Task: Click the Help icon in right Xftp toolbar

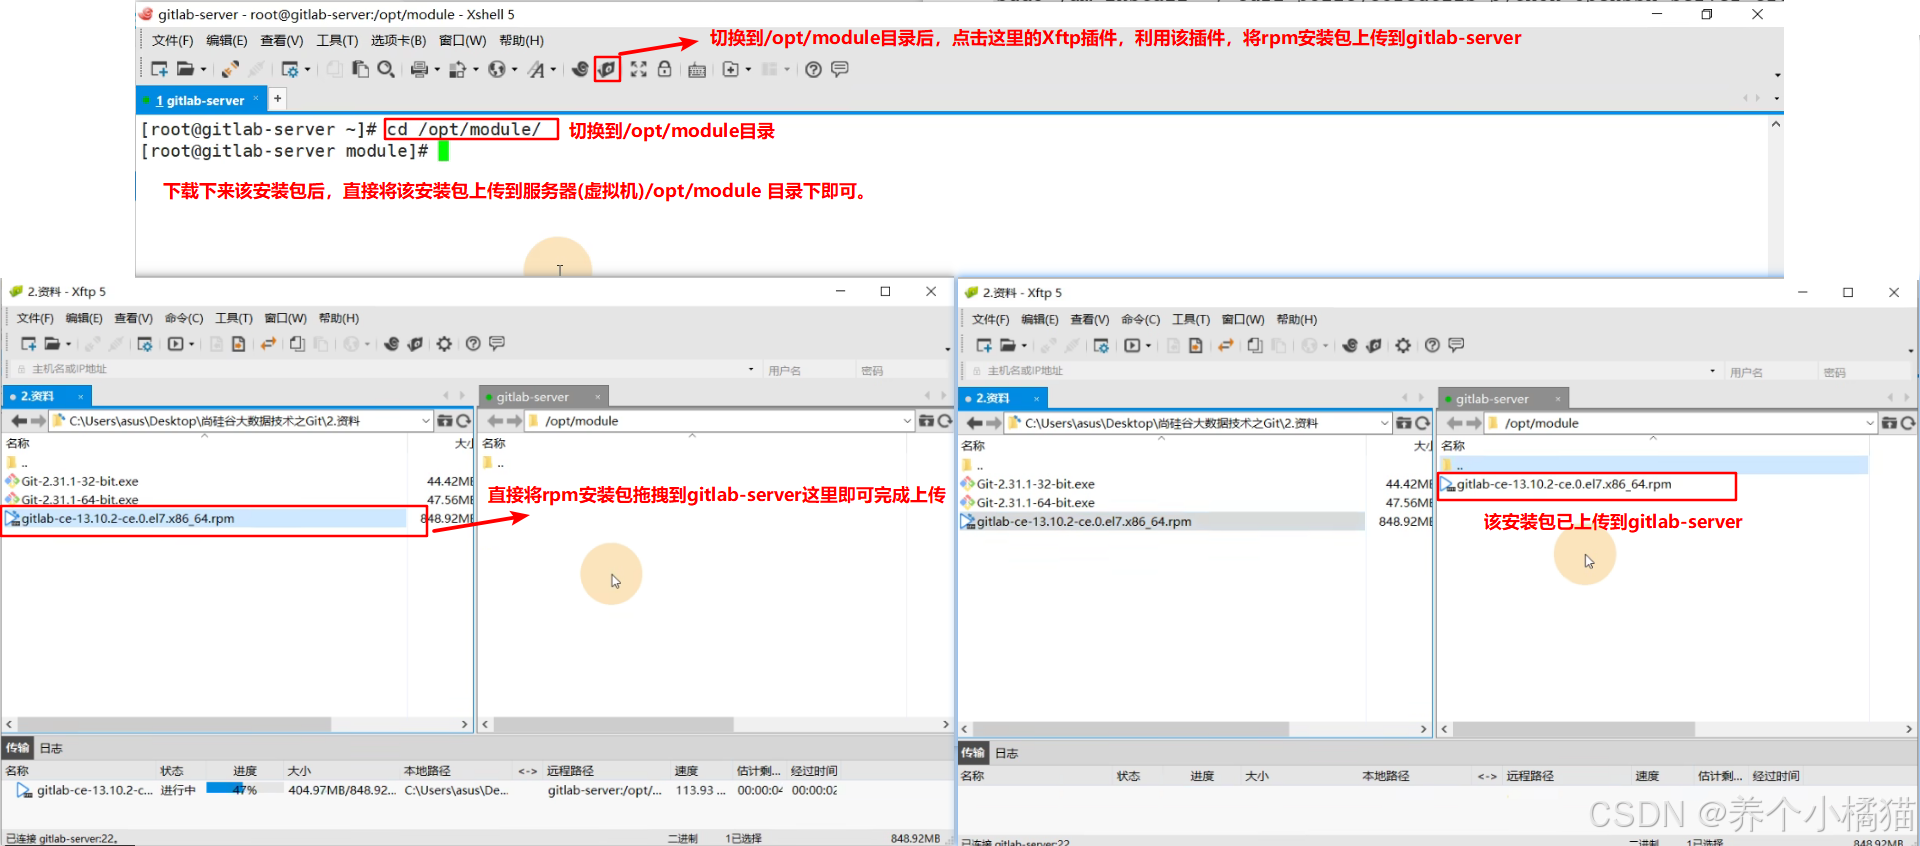Action: point(1432,345)
